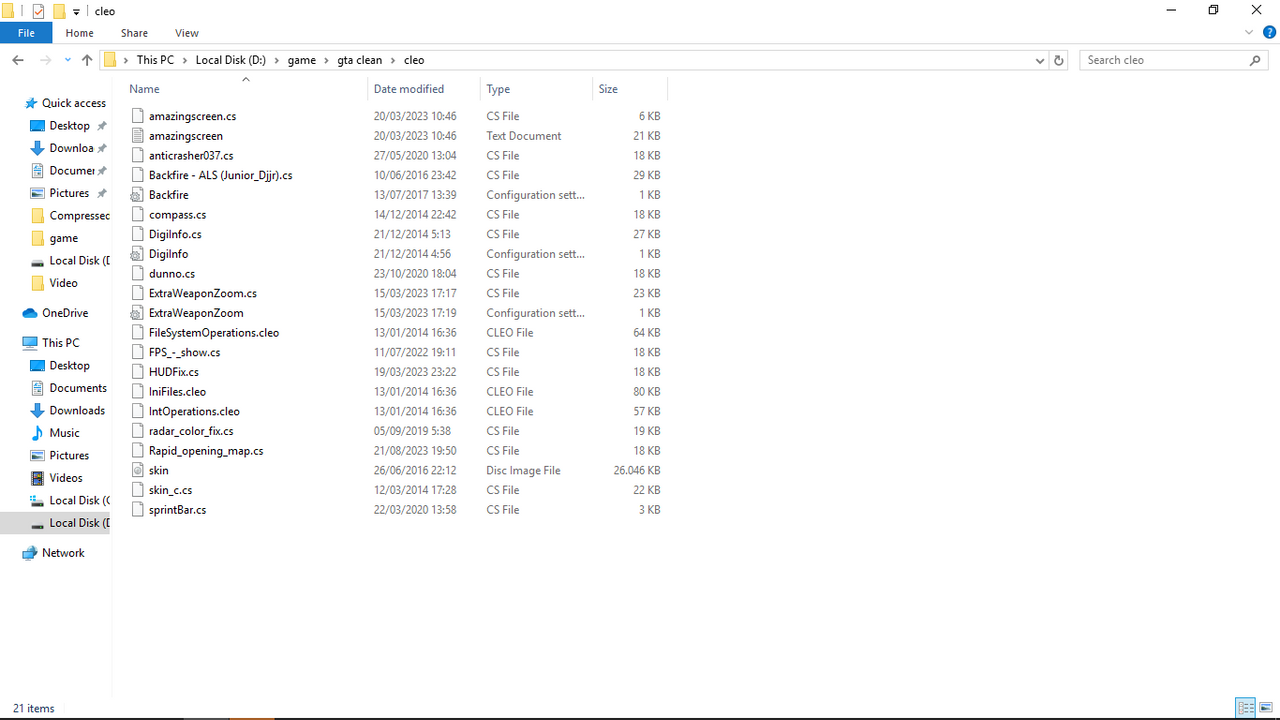Click the New folder icon in title bar
Viewport: 1280px width, 720px height.
tap(59, 11)
